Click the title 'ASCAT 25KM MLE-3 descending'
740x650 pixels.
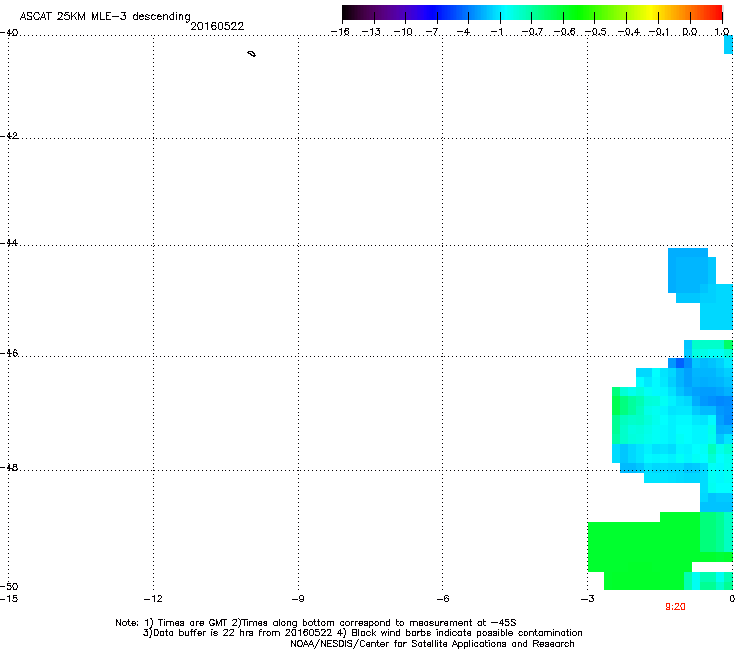tap(105, 16)
